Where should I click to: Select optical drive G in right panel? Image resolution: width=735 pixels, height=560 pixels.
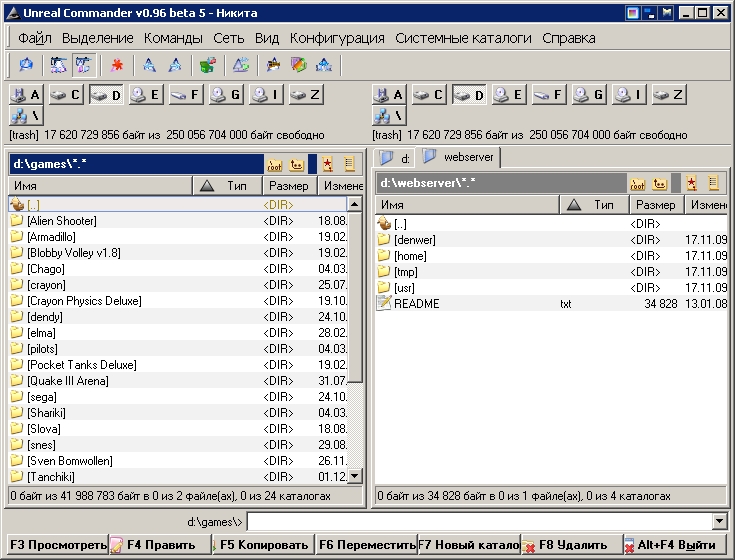(x=589, y=95)
